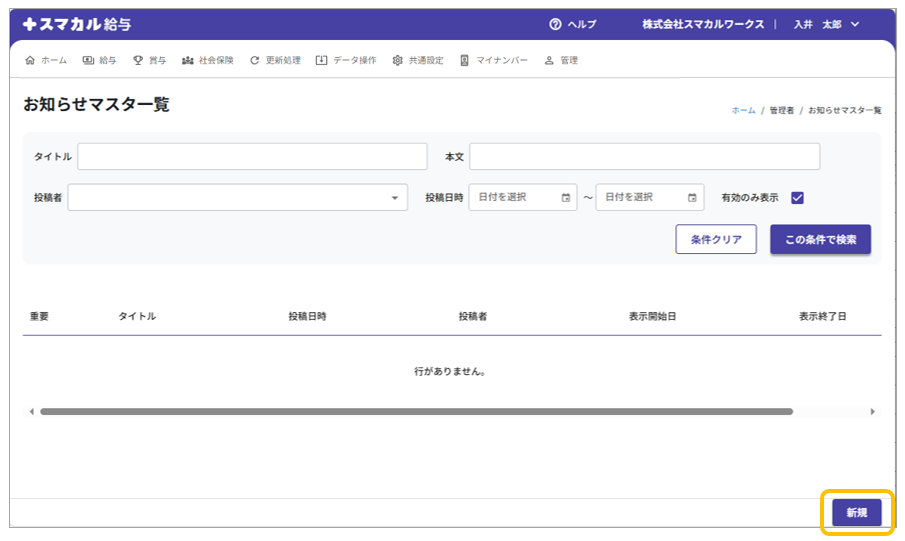Screen dimensions: 905x541
Task: Click the データ操作 download icon
Action: [x=321, y=60]
